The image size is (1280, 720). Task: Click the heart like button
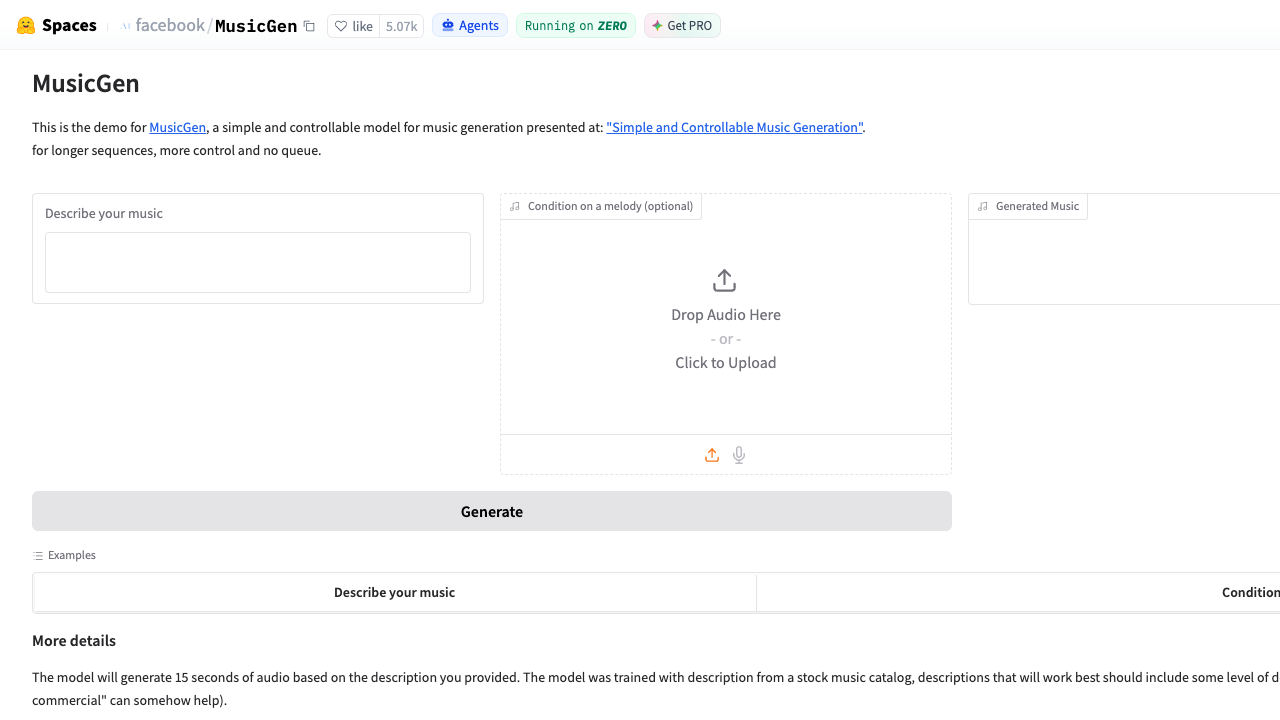tap(353, 26)
